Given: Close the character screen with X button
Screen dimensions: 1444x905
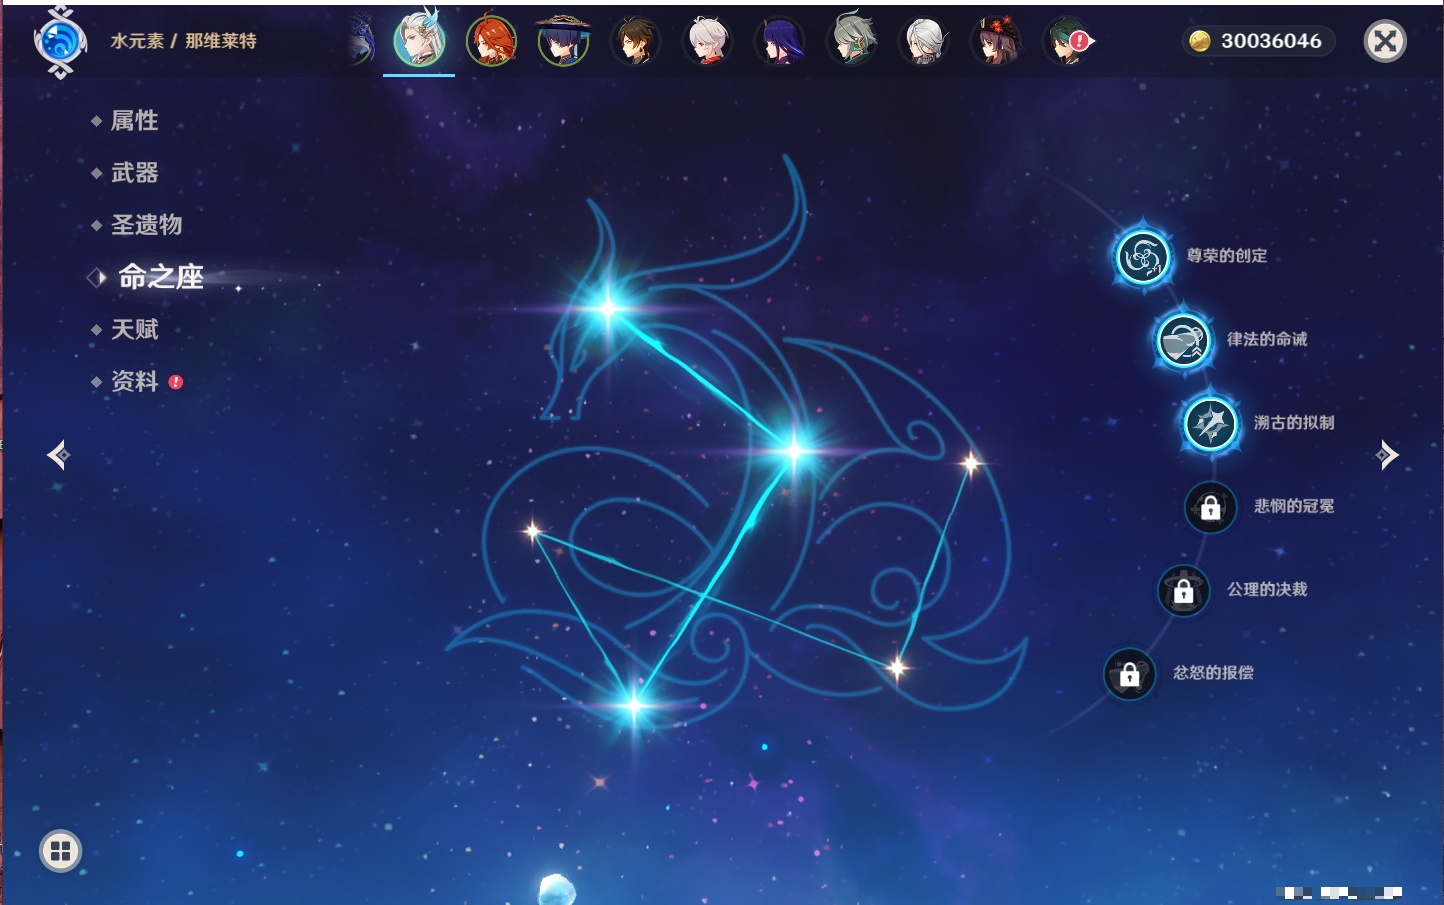Looking at the screenshot, I should tap(1385, 41).
